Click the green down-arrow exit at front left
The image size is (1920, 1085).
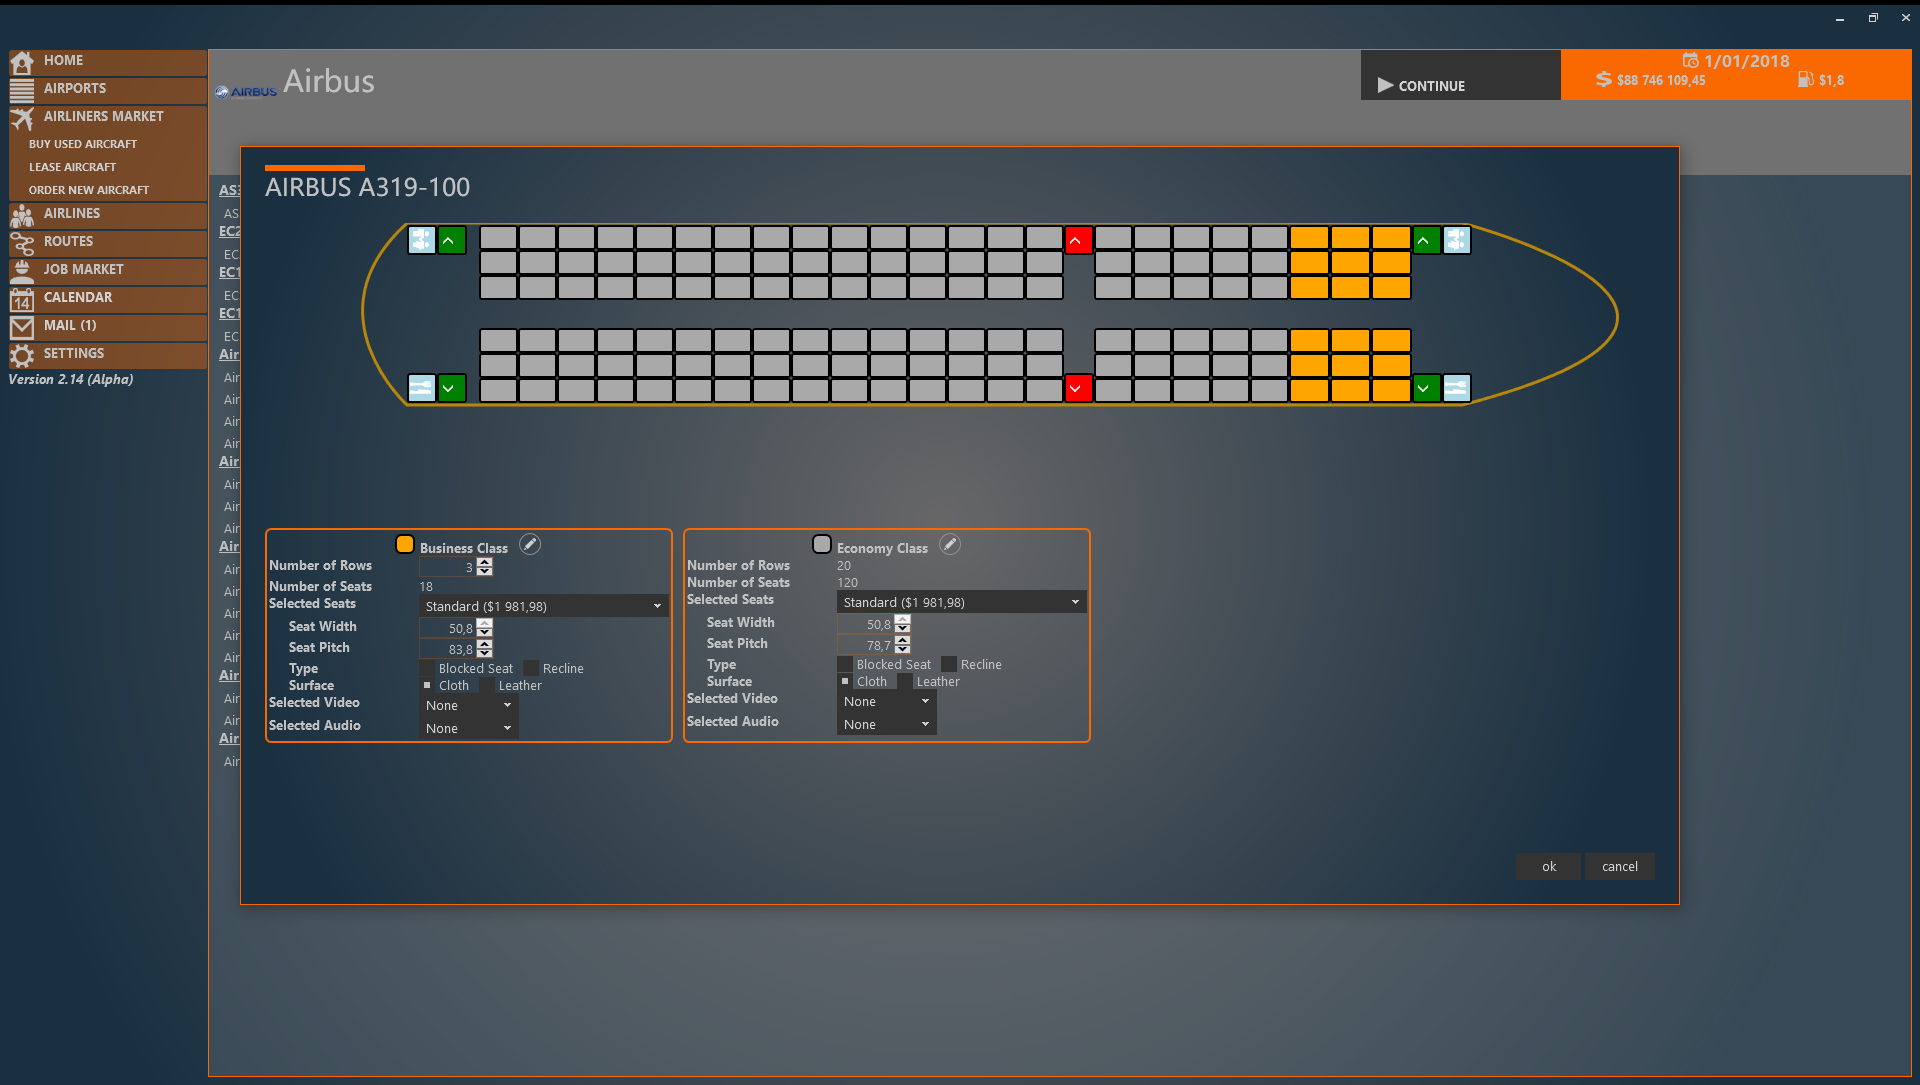[452, 388]
